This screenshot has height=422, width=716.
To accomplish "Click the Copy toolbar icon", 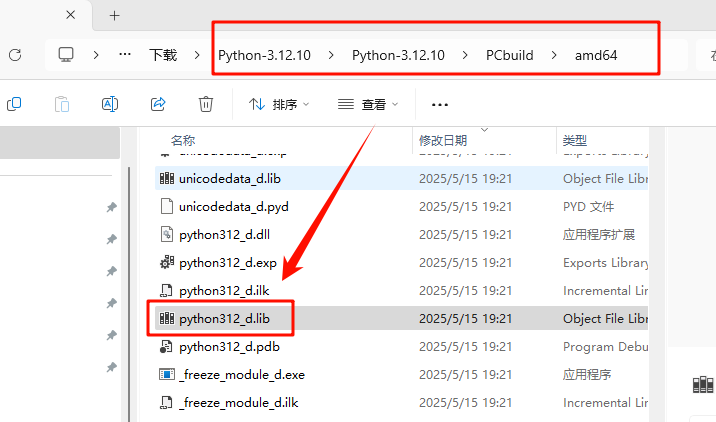I will 14,104.
